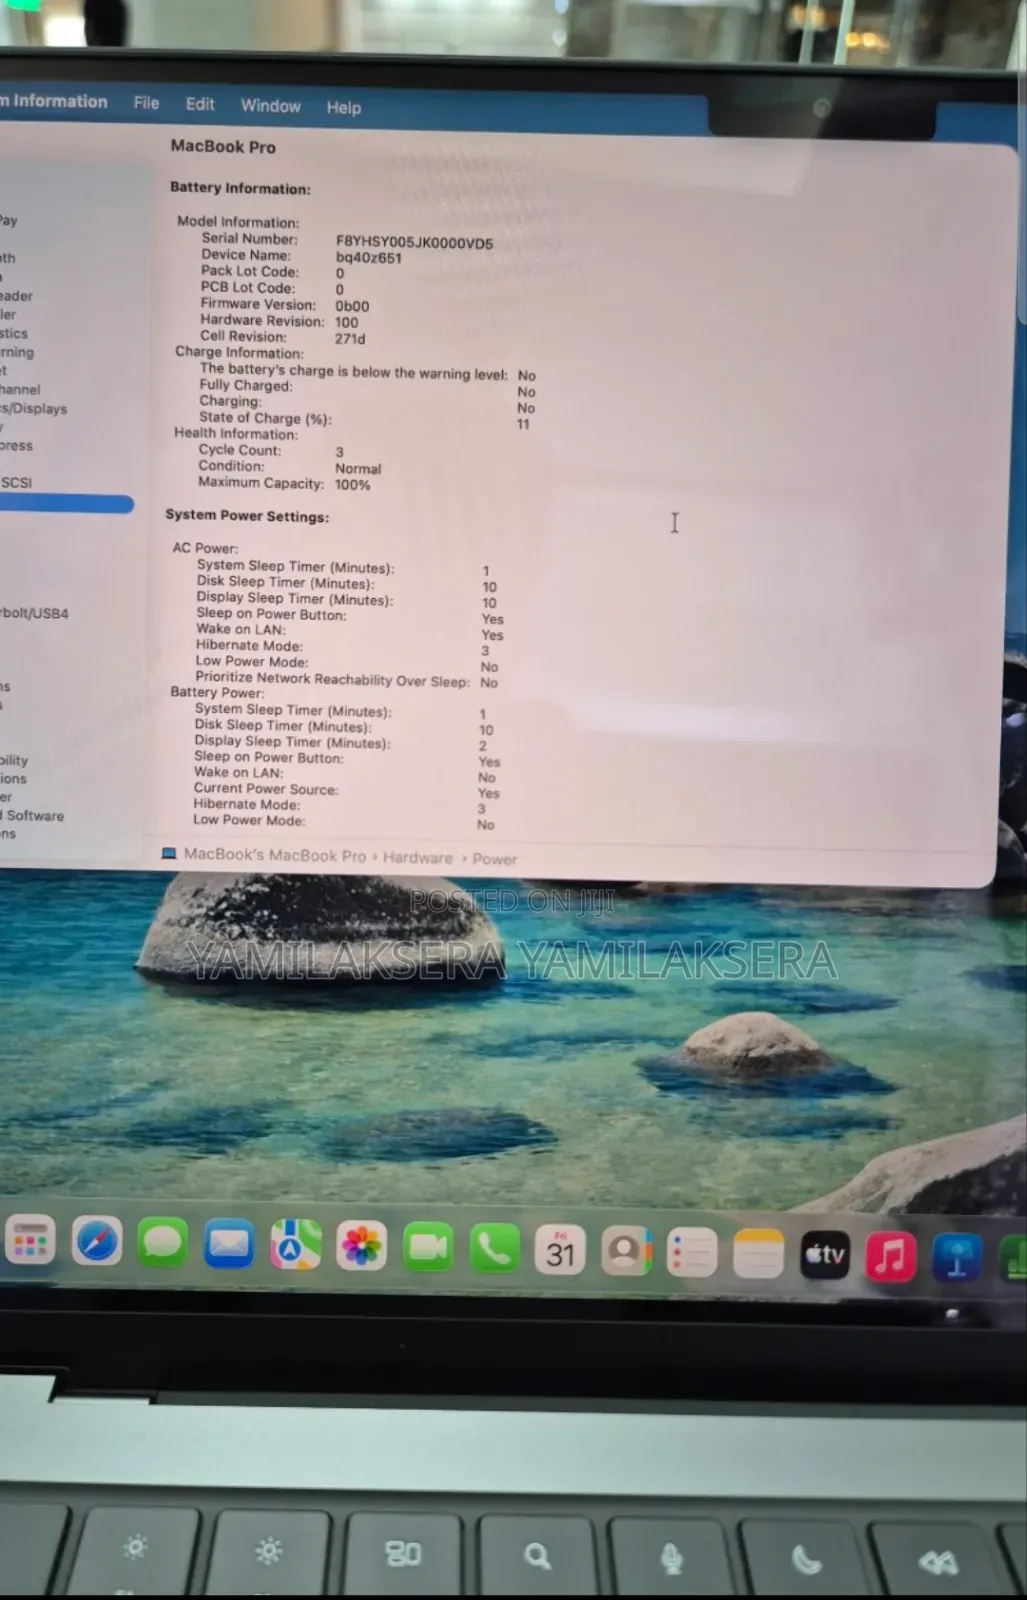This screenshot has width=1027, height=1600.
Task: Open the File menu
Action: coord(146,103)
